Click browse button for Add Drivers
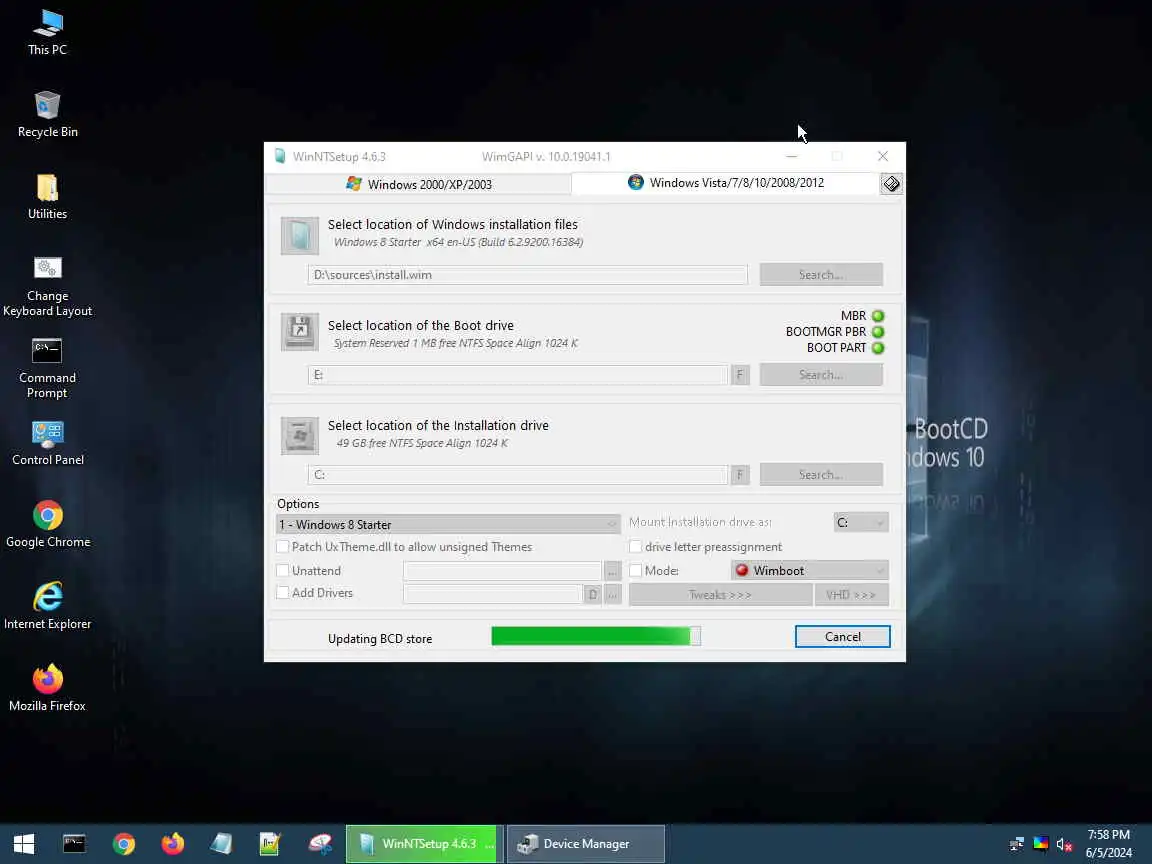Viewport: 1152px width, 864px height. point(612,594)
